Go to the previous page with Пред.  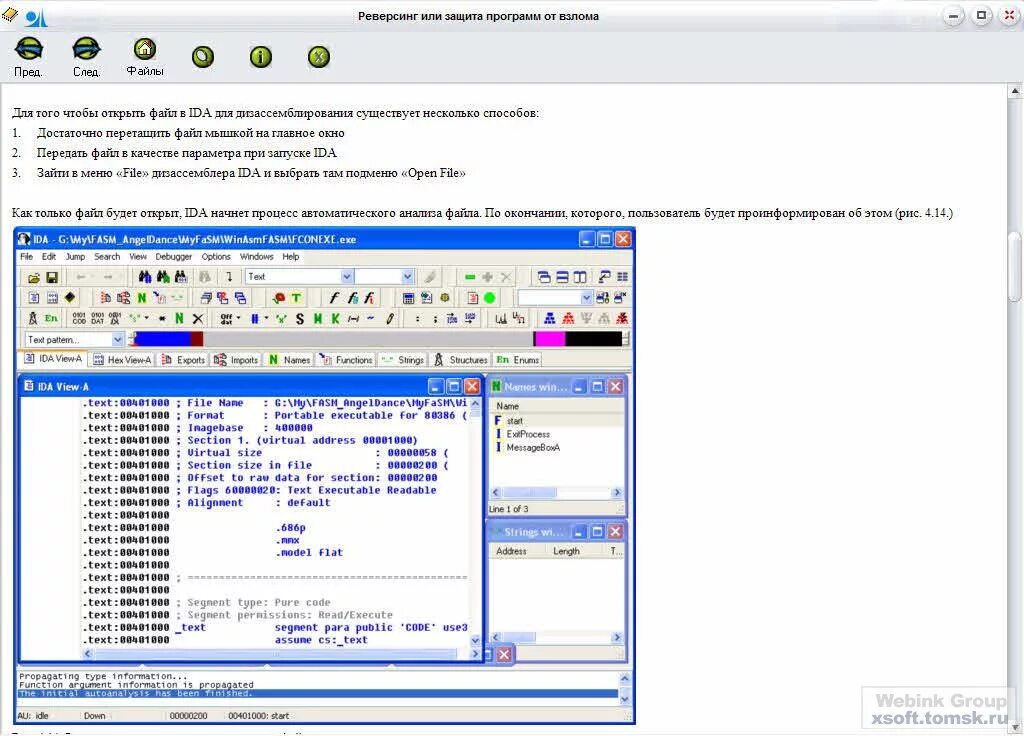pos(28,56)
